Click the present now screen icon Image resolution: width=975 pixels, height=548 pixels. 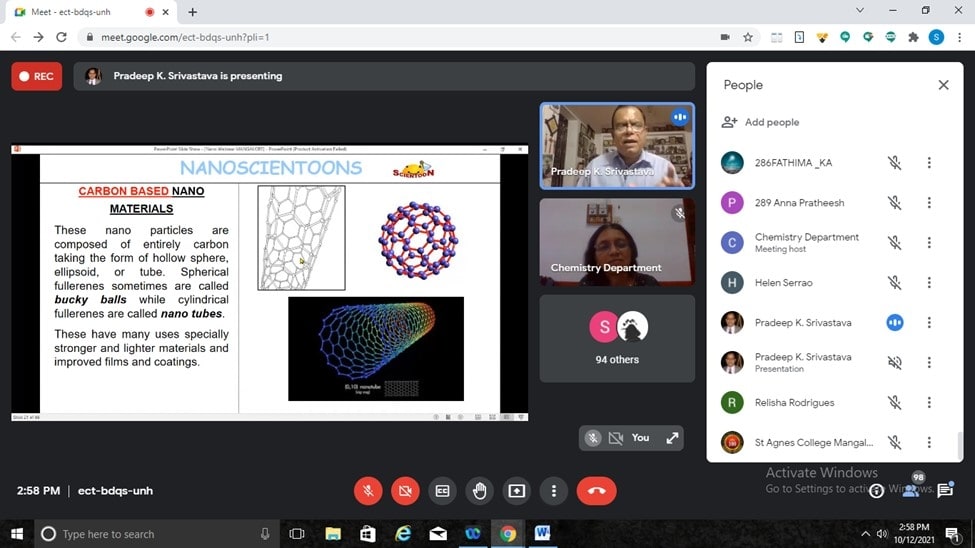516,491
